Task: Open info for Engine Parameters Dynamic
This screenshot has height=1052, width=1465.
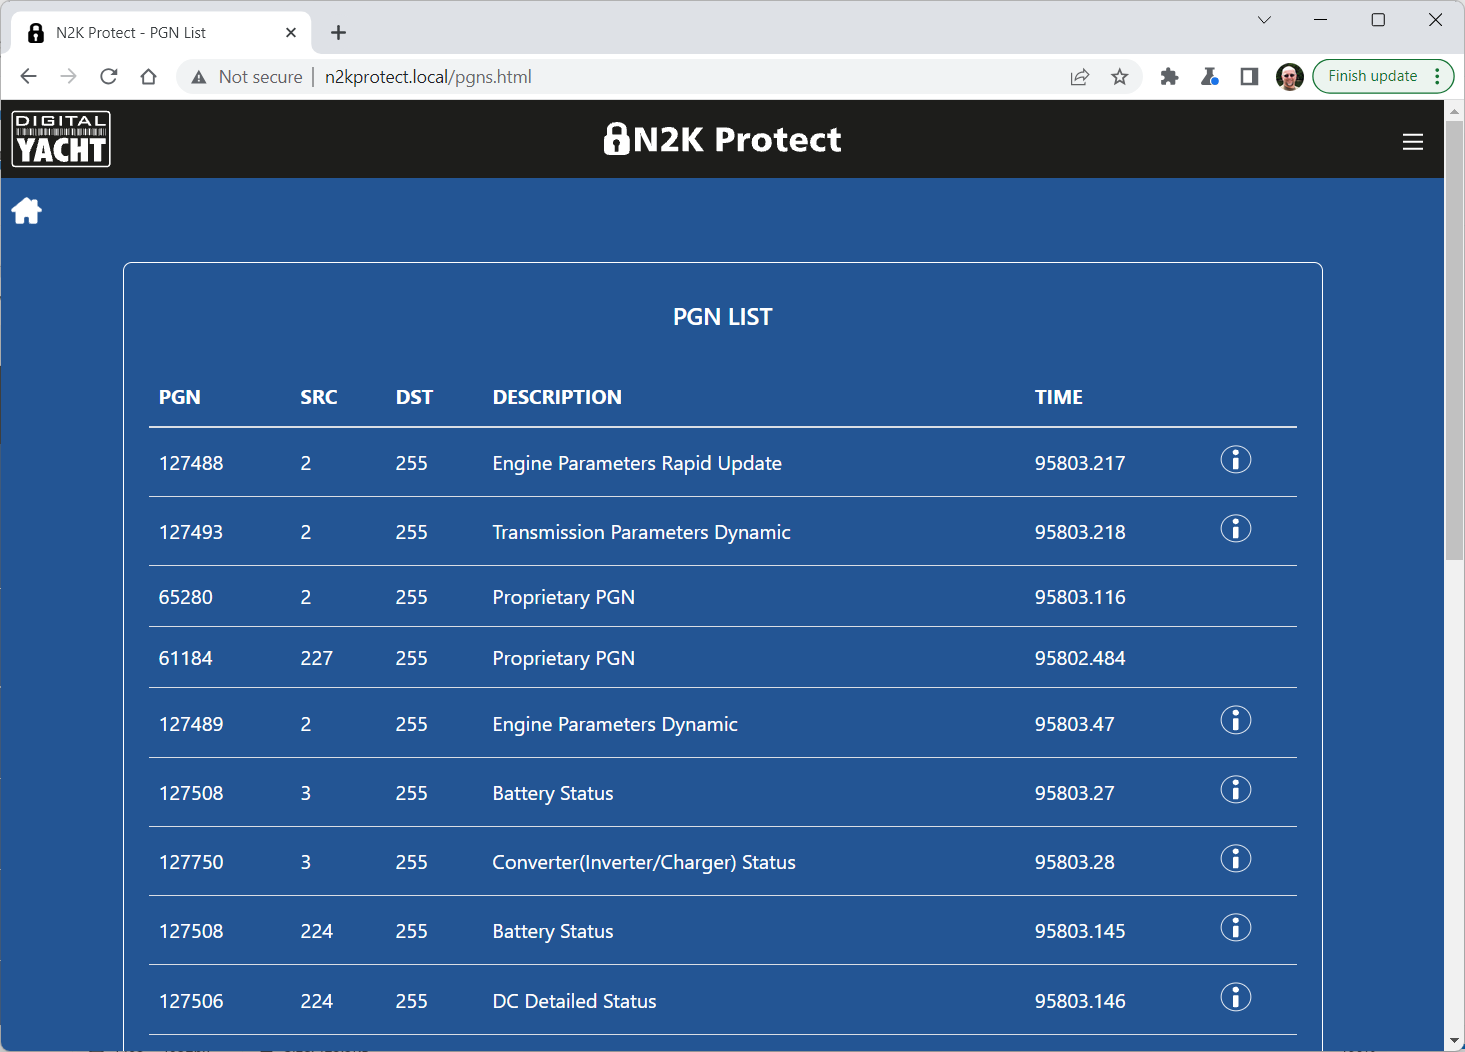Action: click(x=1236, y=721)
